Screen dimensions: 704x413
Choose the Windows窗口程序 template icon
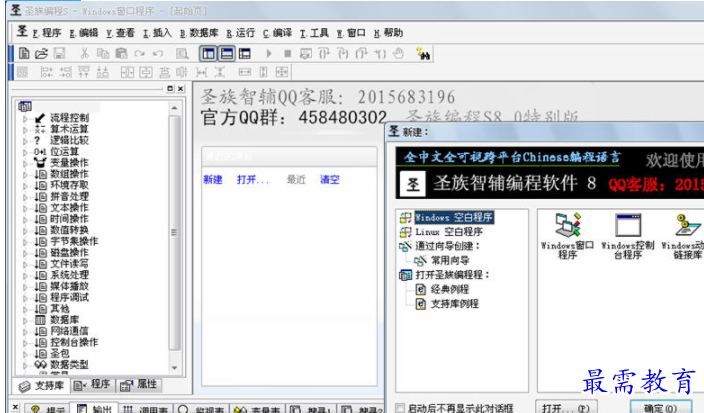568,236
